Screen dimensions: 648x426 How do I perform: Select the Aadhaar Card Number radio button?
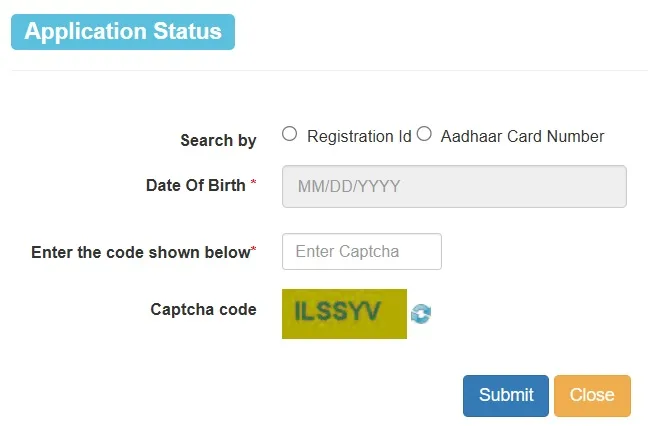coord(424,134)
